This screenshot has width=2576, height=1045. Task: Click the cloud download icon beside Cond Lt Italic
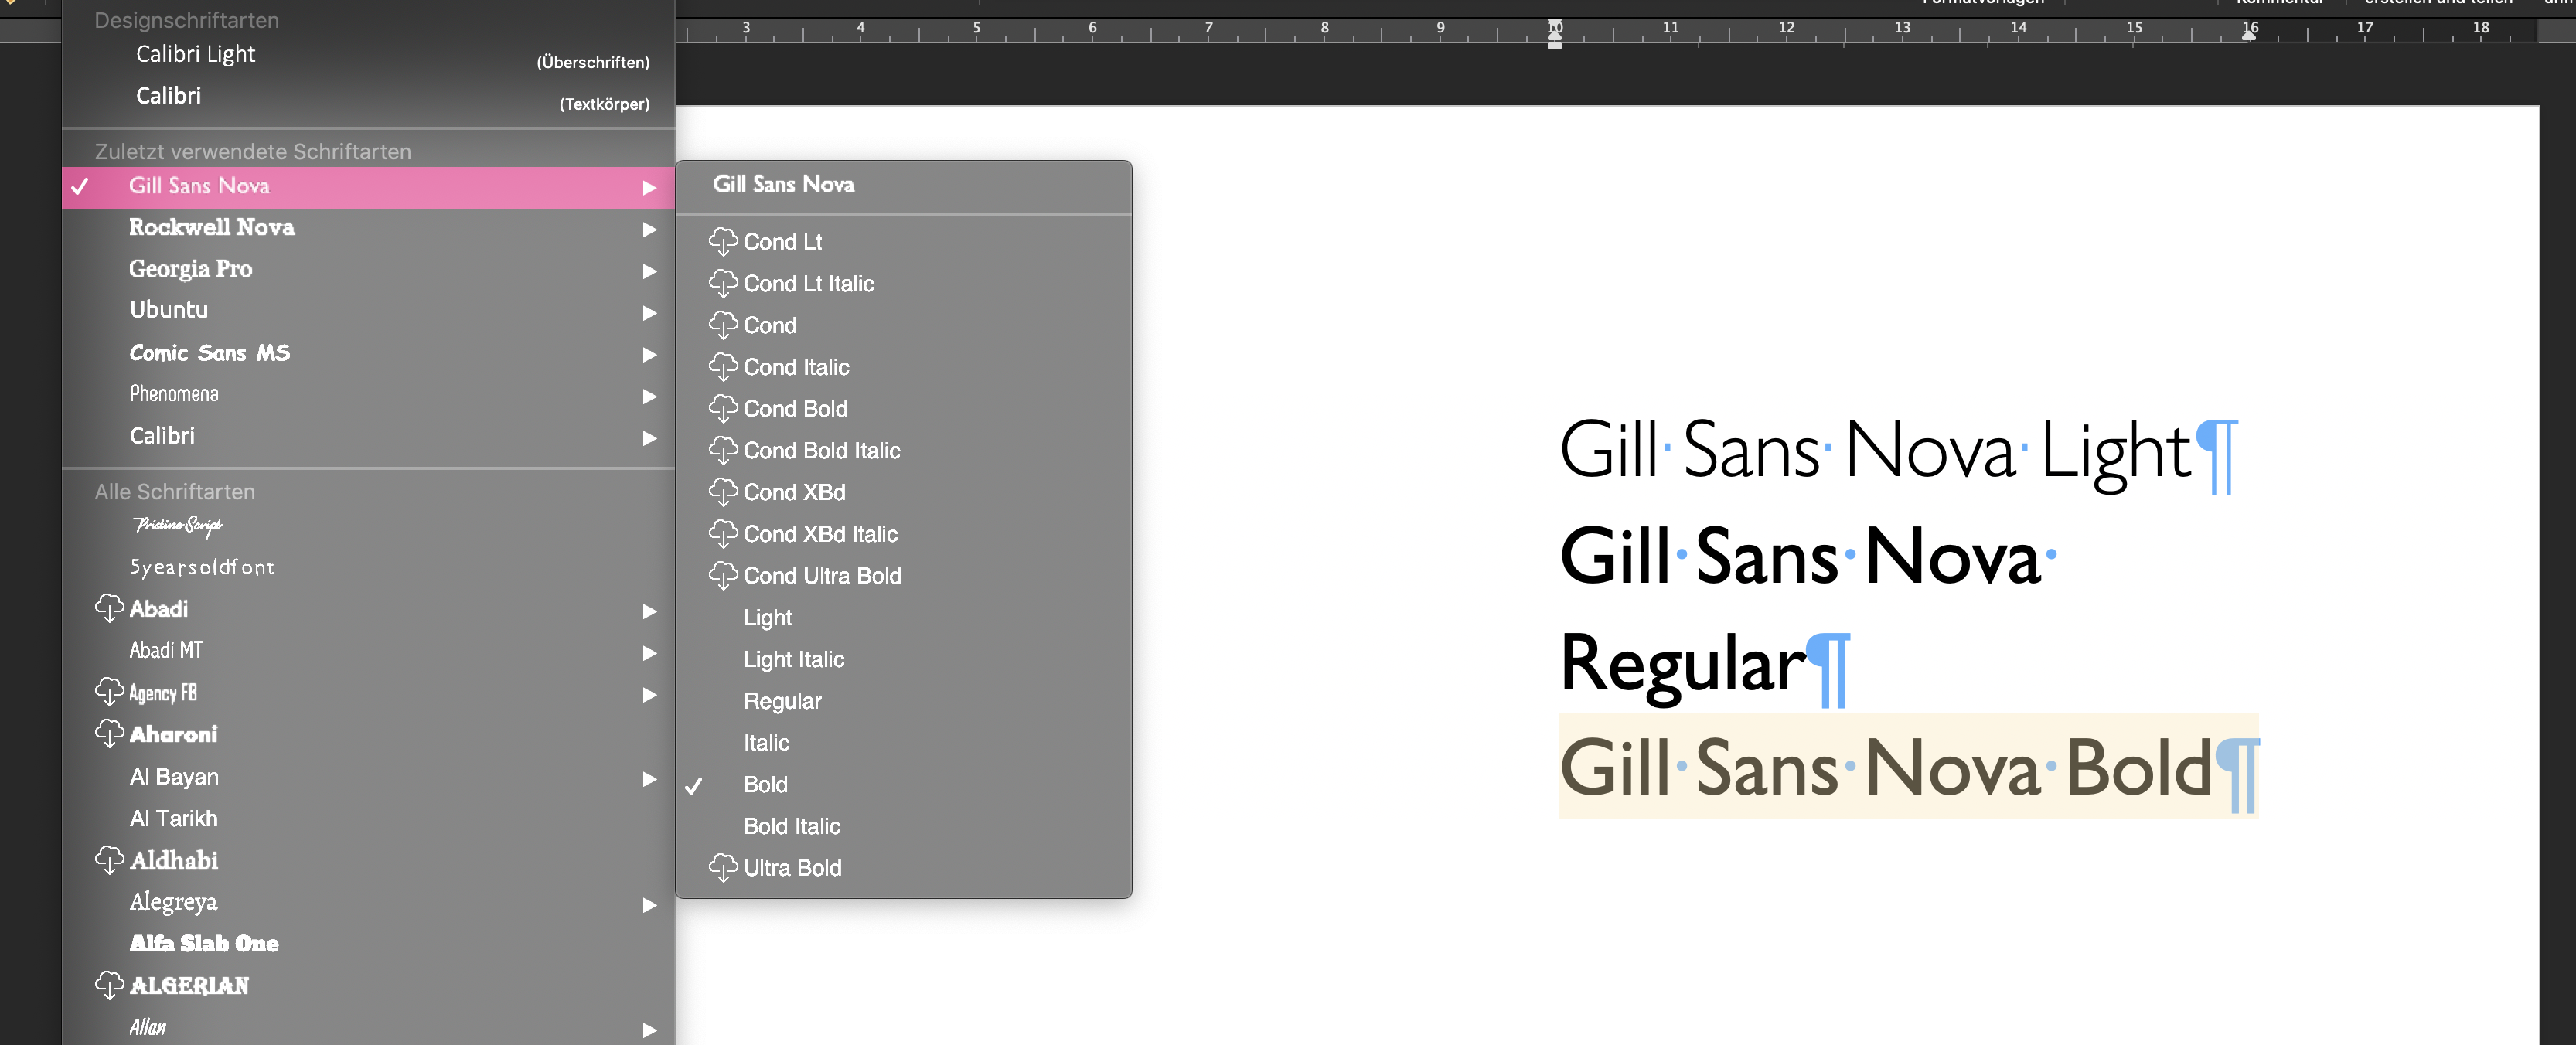[723, 284]
